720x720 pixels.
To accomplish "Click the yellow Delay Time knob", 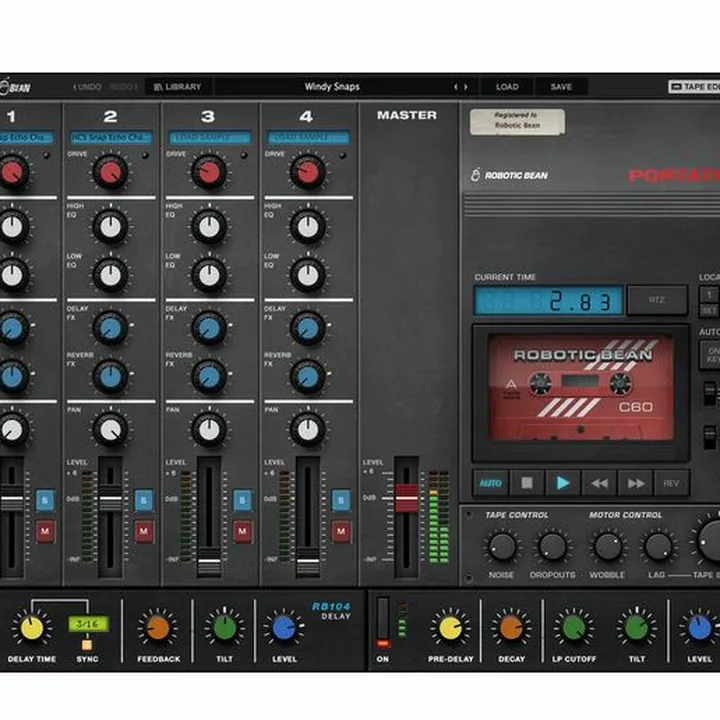I will coord(32,628).
